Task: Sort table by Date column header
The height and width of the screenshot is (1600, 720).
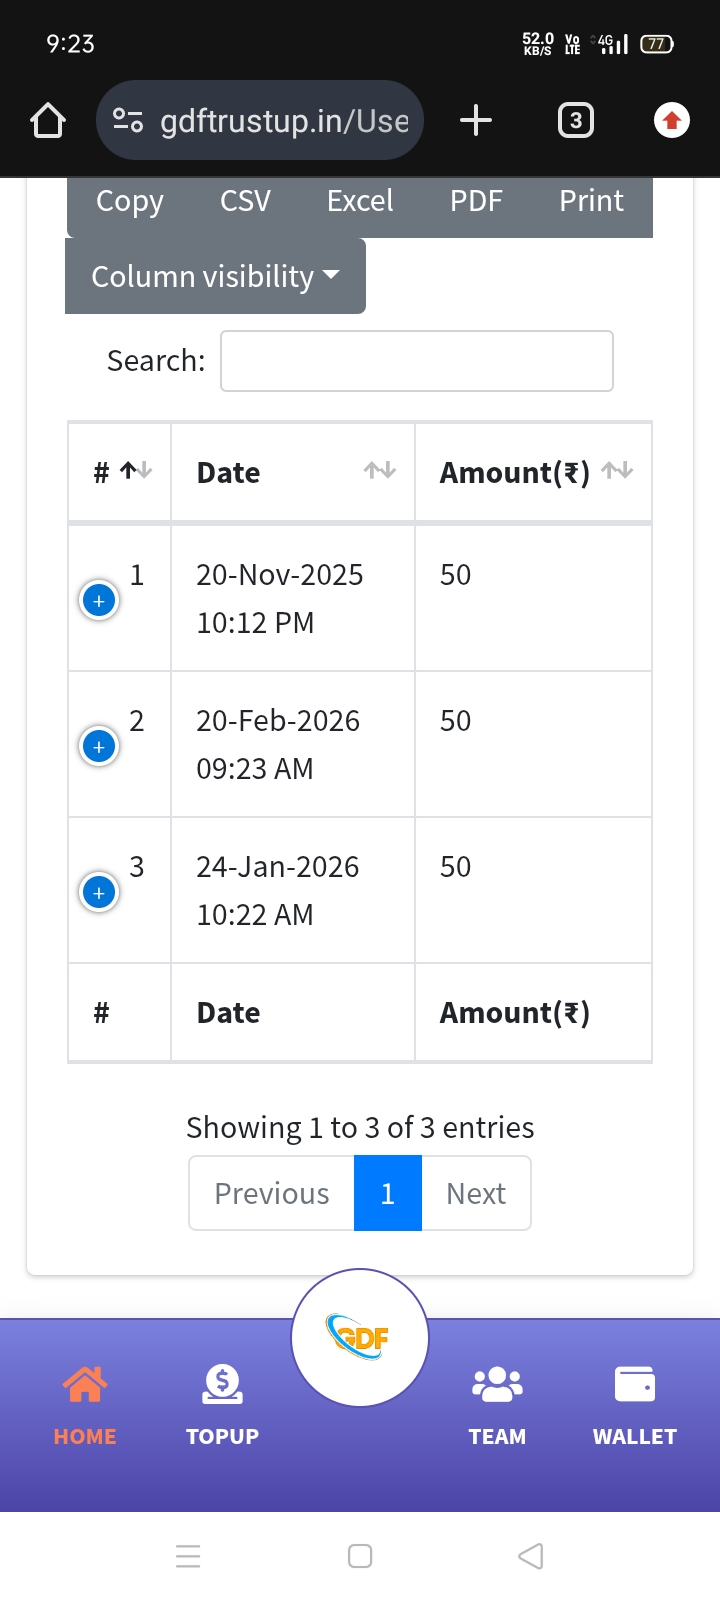Action: 293,472
